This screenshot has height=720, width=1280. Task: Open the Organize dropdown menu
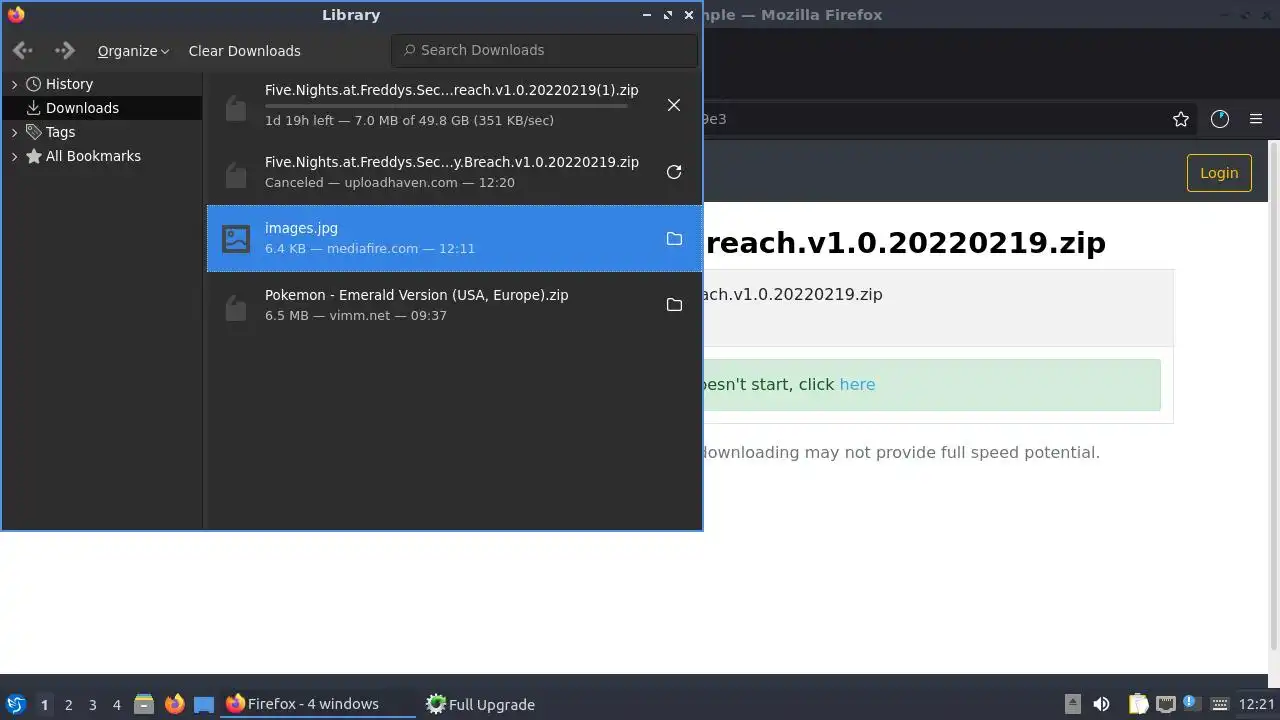point(133,51)
